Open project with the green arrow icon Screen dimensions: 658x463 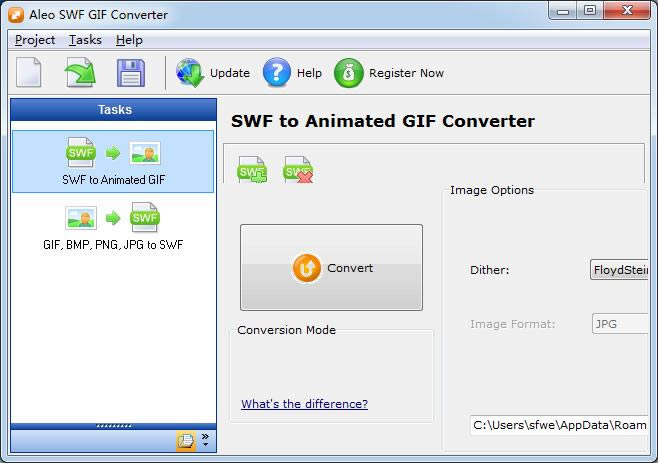[x=80, y=73]
